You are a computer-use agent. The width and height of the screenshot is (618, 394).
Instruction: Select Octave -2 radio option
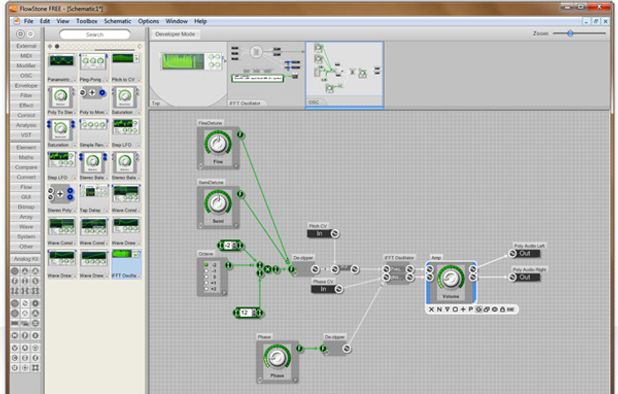206,265
